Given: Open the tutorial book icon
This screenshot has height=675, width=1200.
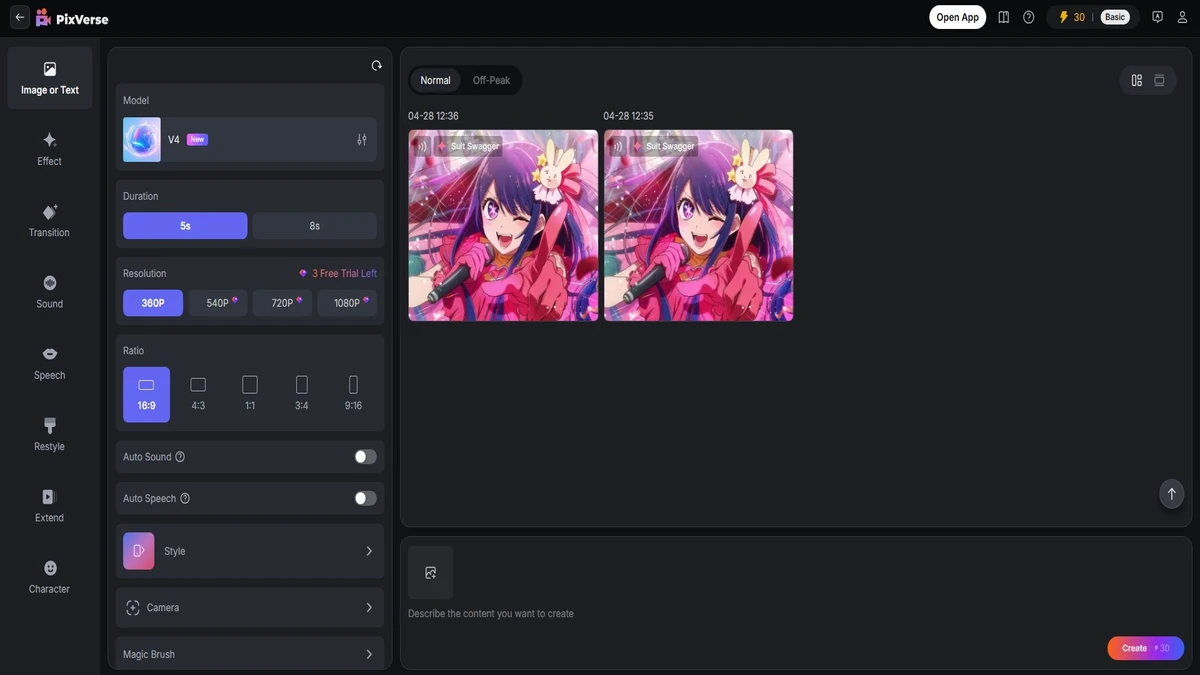Looking at the screenshot, I should [1003, 17].
